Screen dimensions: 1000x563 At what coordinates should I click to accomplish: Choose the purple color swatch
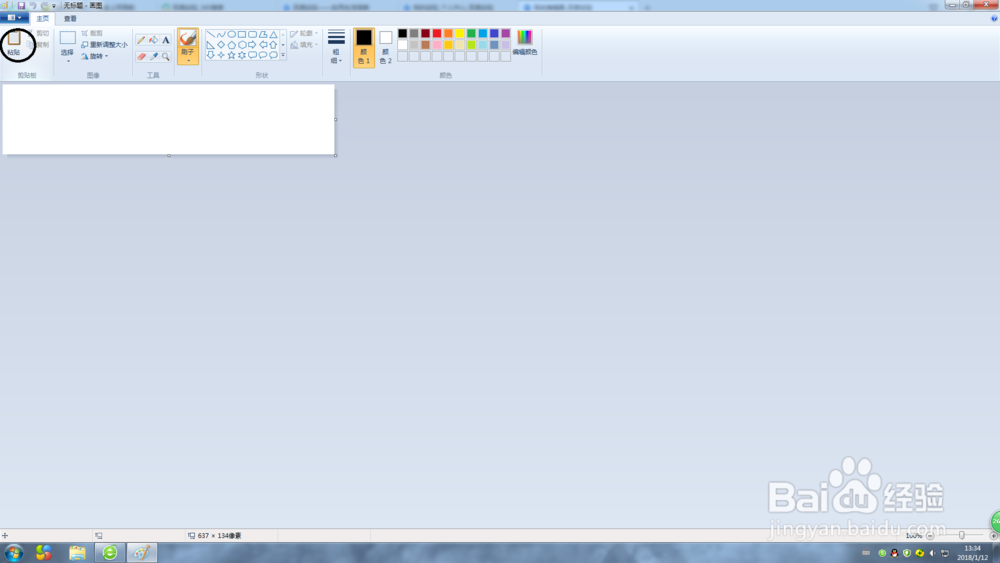506,33
